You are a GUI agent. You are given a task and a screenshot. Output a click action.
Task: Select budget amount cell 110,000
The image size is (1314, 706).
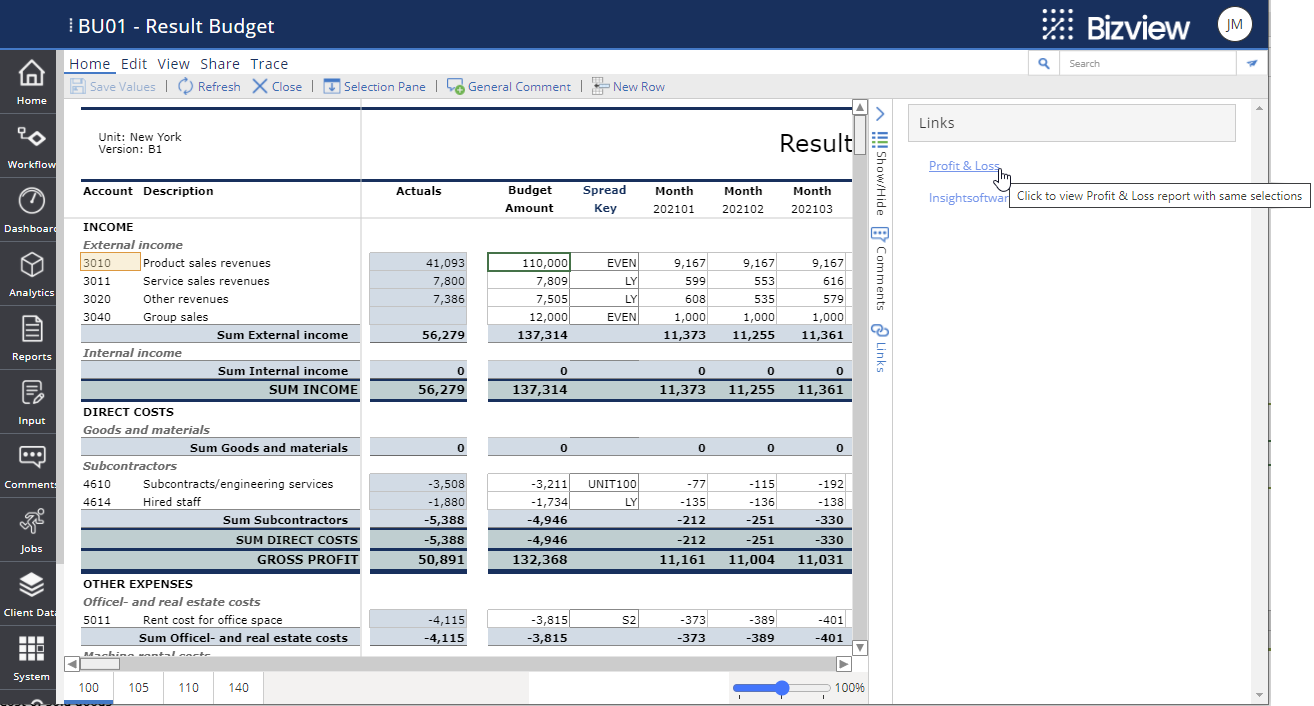[529, 263]
